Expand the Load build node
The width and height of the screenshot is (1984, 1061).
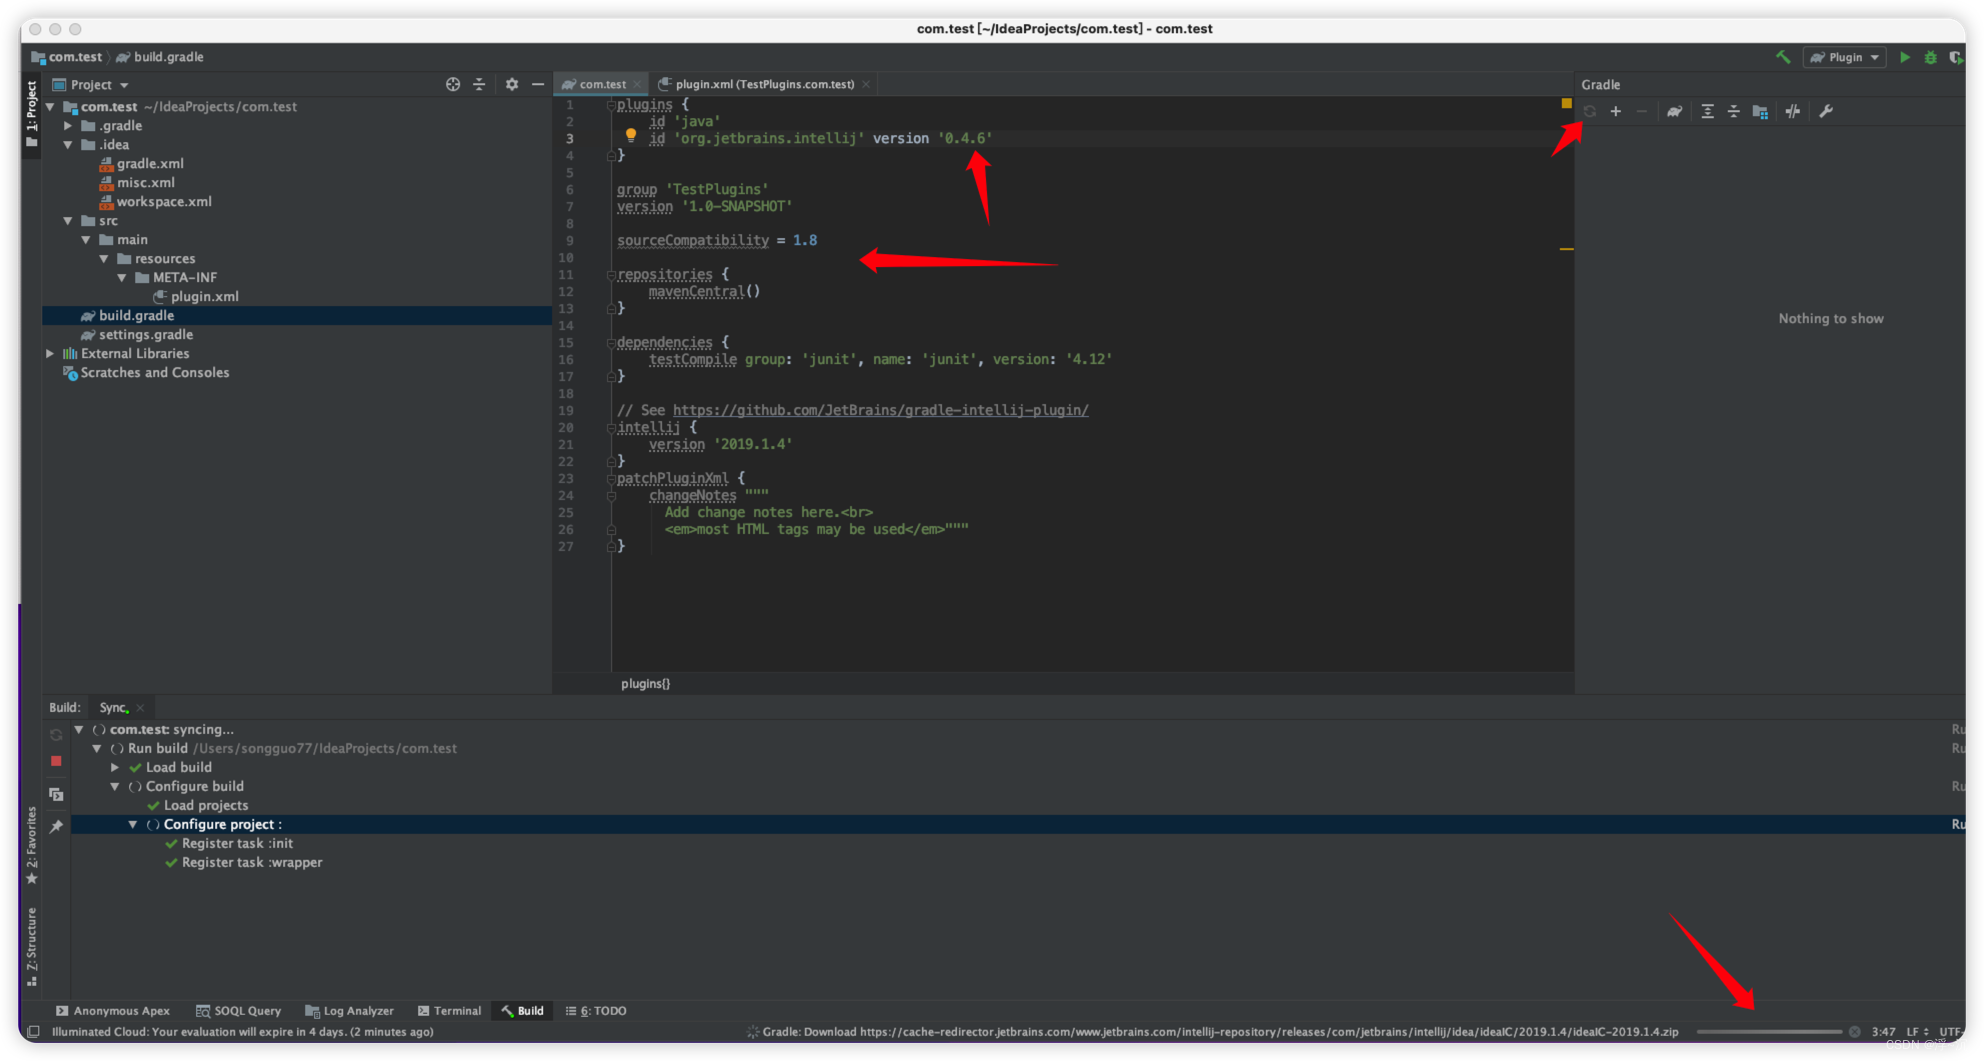pyautogui.click(x=115, y=767)
